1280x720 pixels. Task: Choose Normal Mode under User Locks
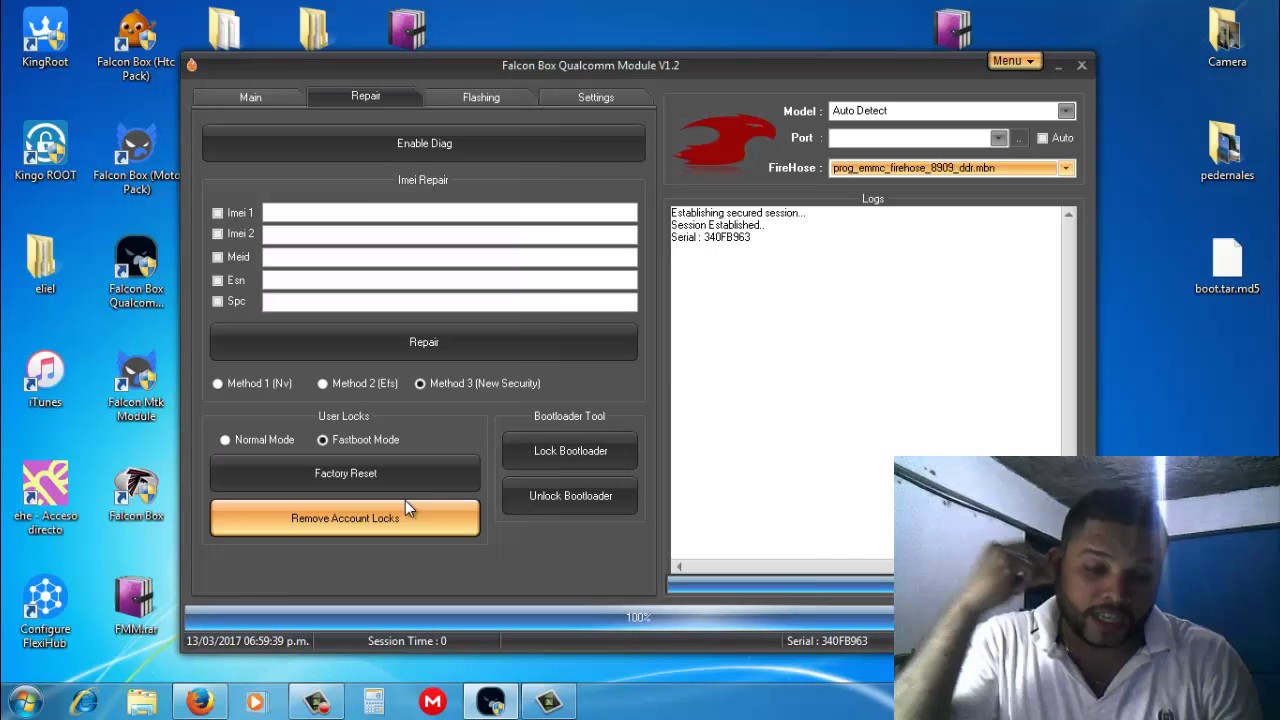tap(225, 440)
